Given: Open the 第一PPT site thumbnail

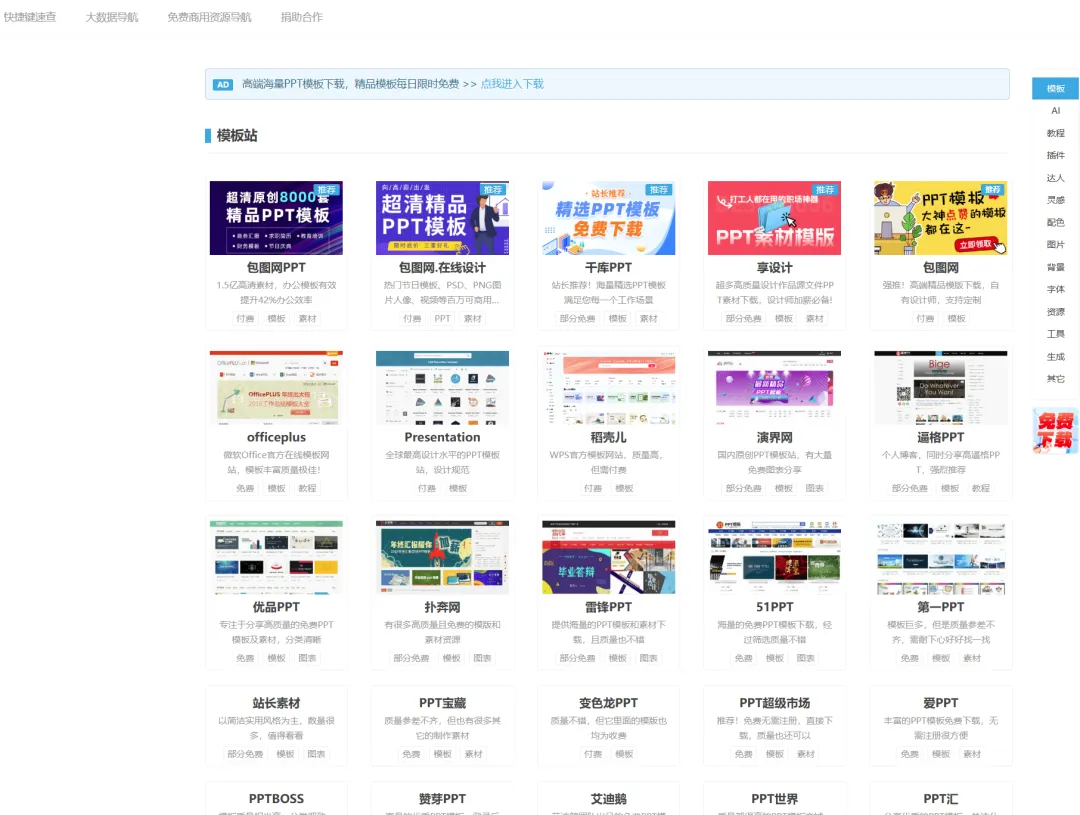Looking at the screenshot, I should 940,557.
